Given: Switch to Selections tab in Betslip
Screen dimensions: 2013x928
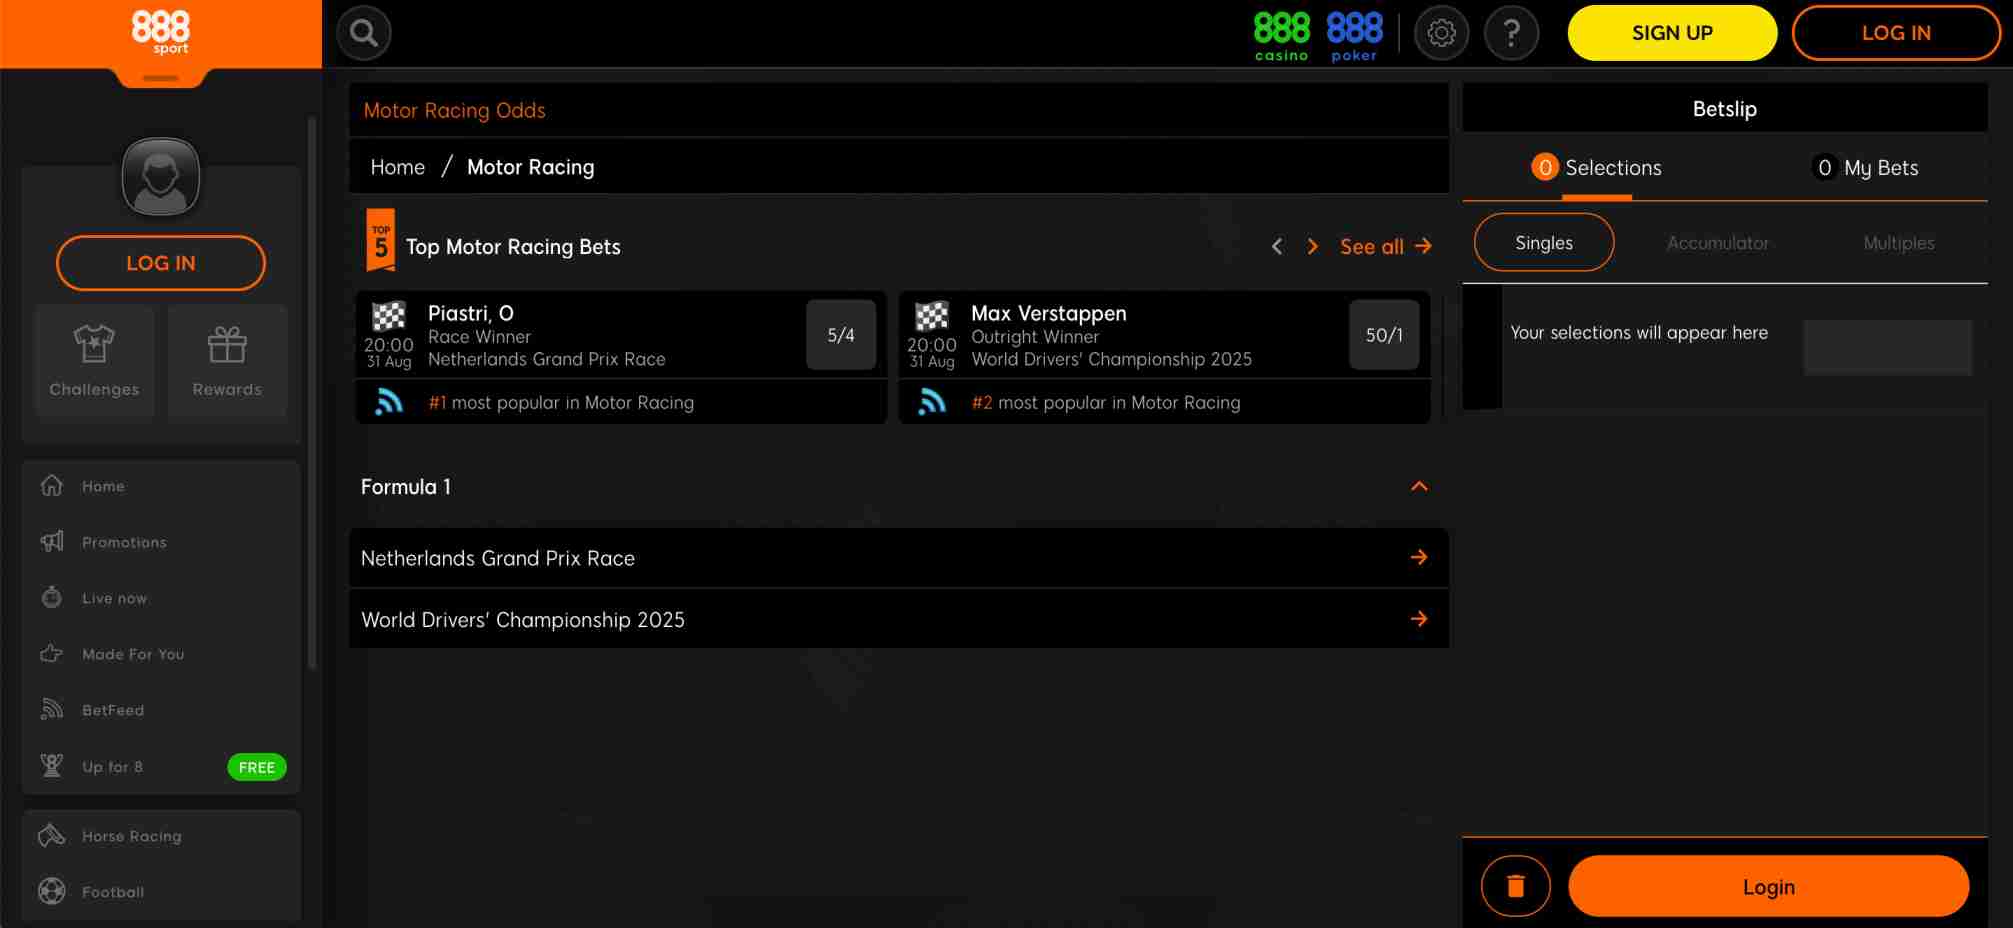Looking at the screenshot, I should (1597, 168).
